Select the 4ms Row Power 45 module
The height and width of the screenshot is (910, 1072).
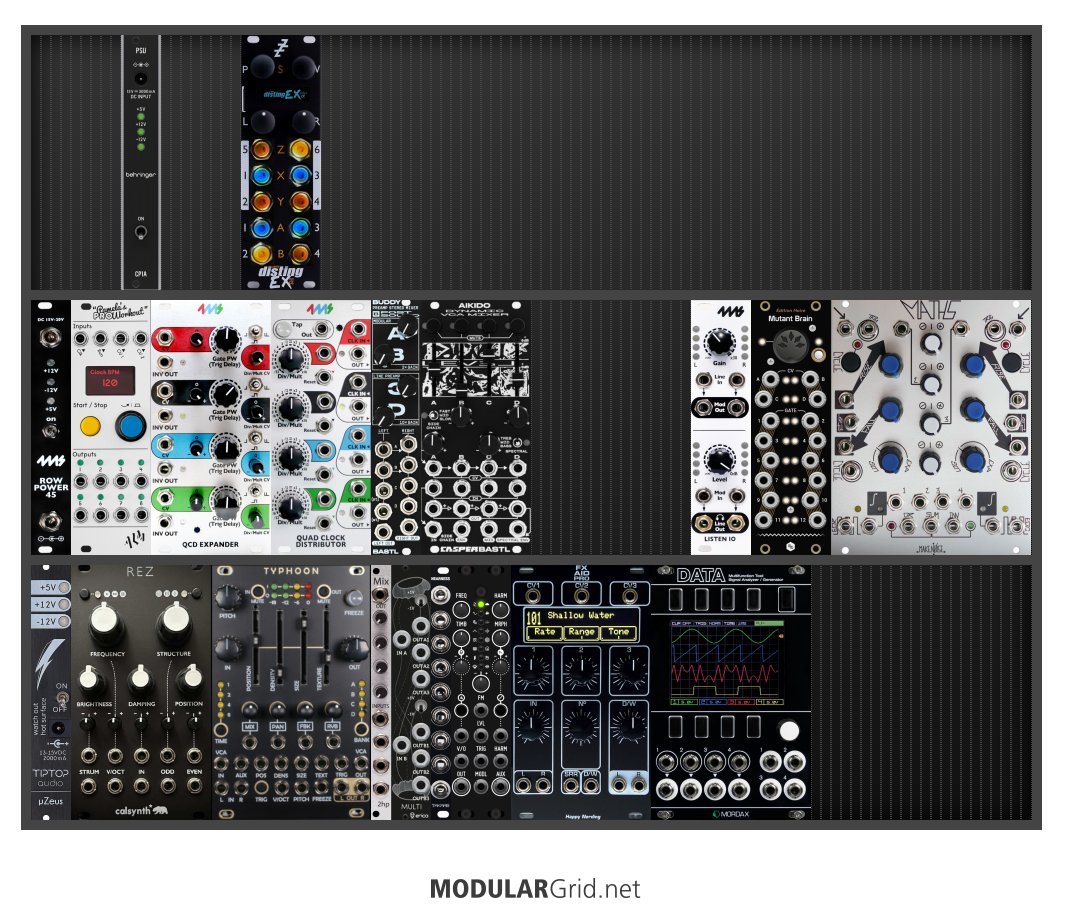51,427
